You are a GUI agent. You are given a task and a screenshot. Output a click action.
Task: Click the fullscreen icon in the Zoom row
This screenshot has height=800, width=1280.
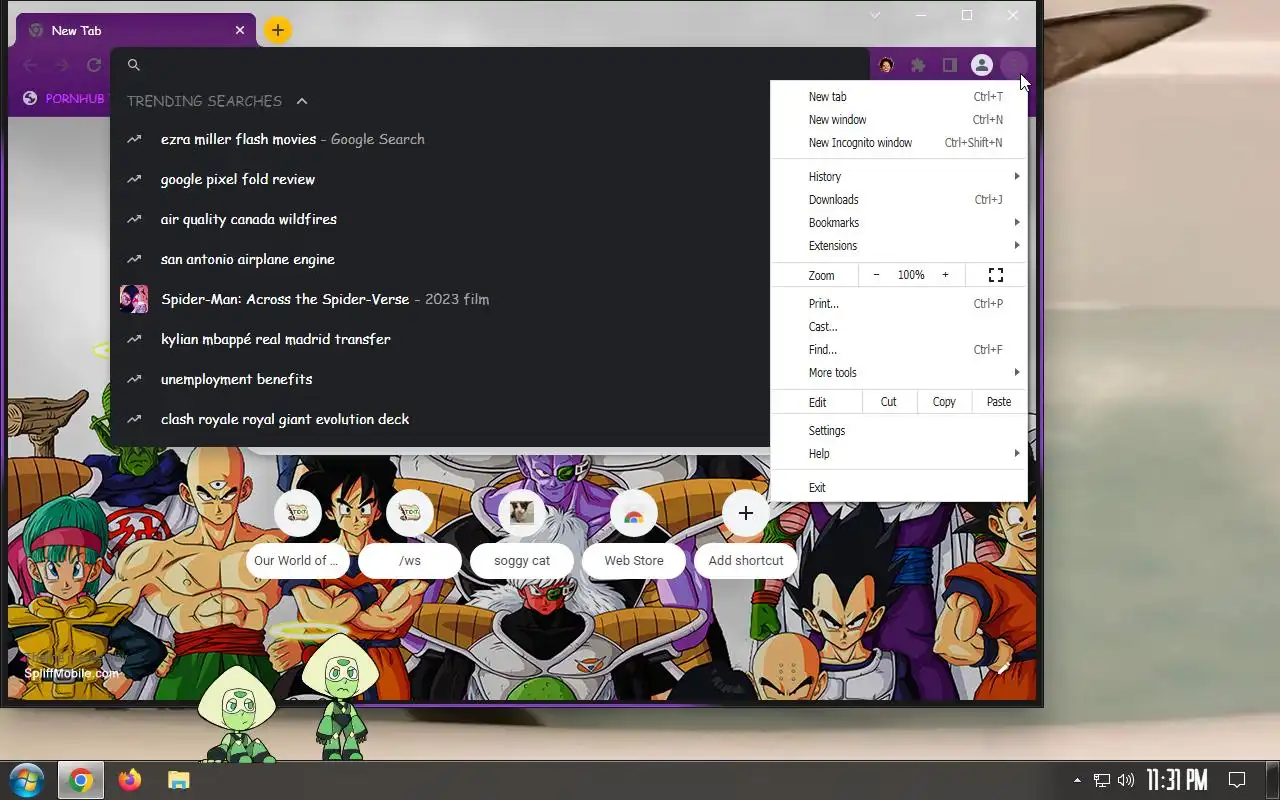(996, 275)
